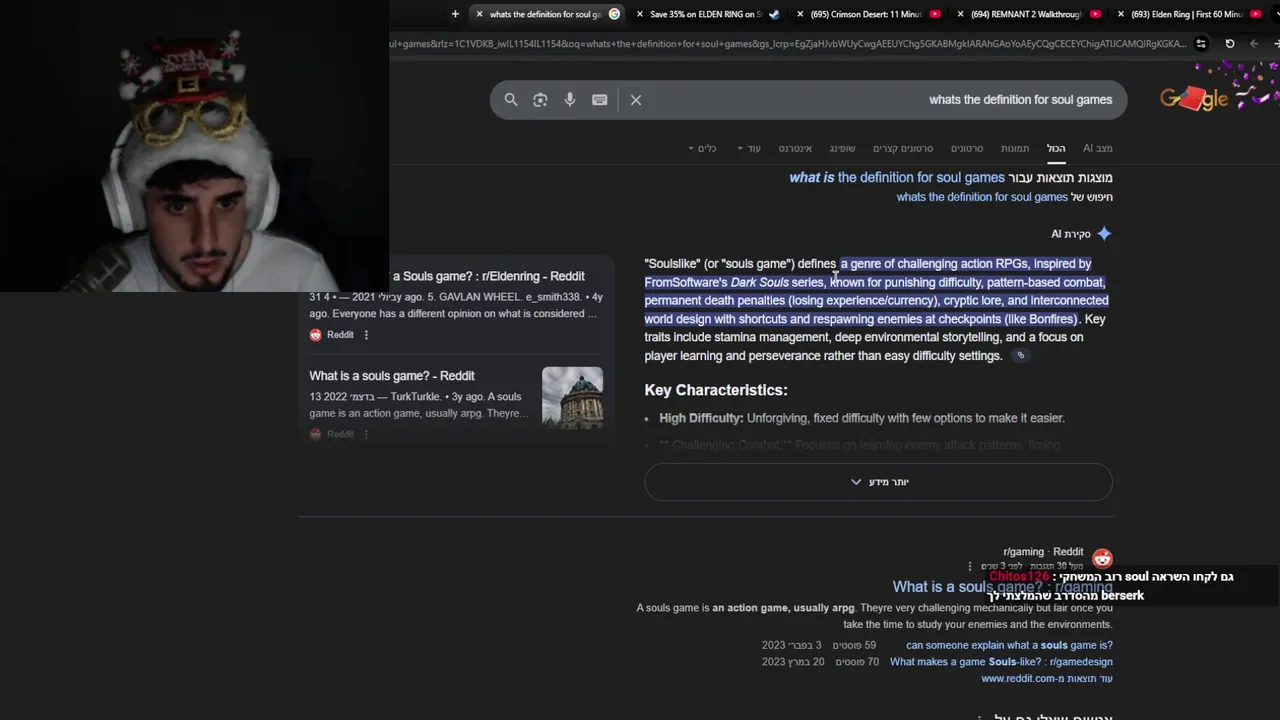Select the 'סרטונים' videos tab
Viewport: 1280px width, 720px height.
[967, 148]
